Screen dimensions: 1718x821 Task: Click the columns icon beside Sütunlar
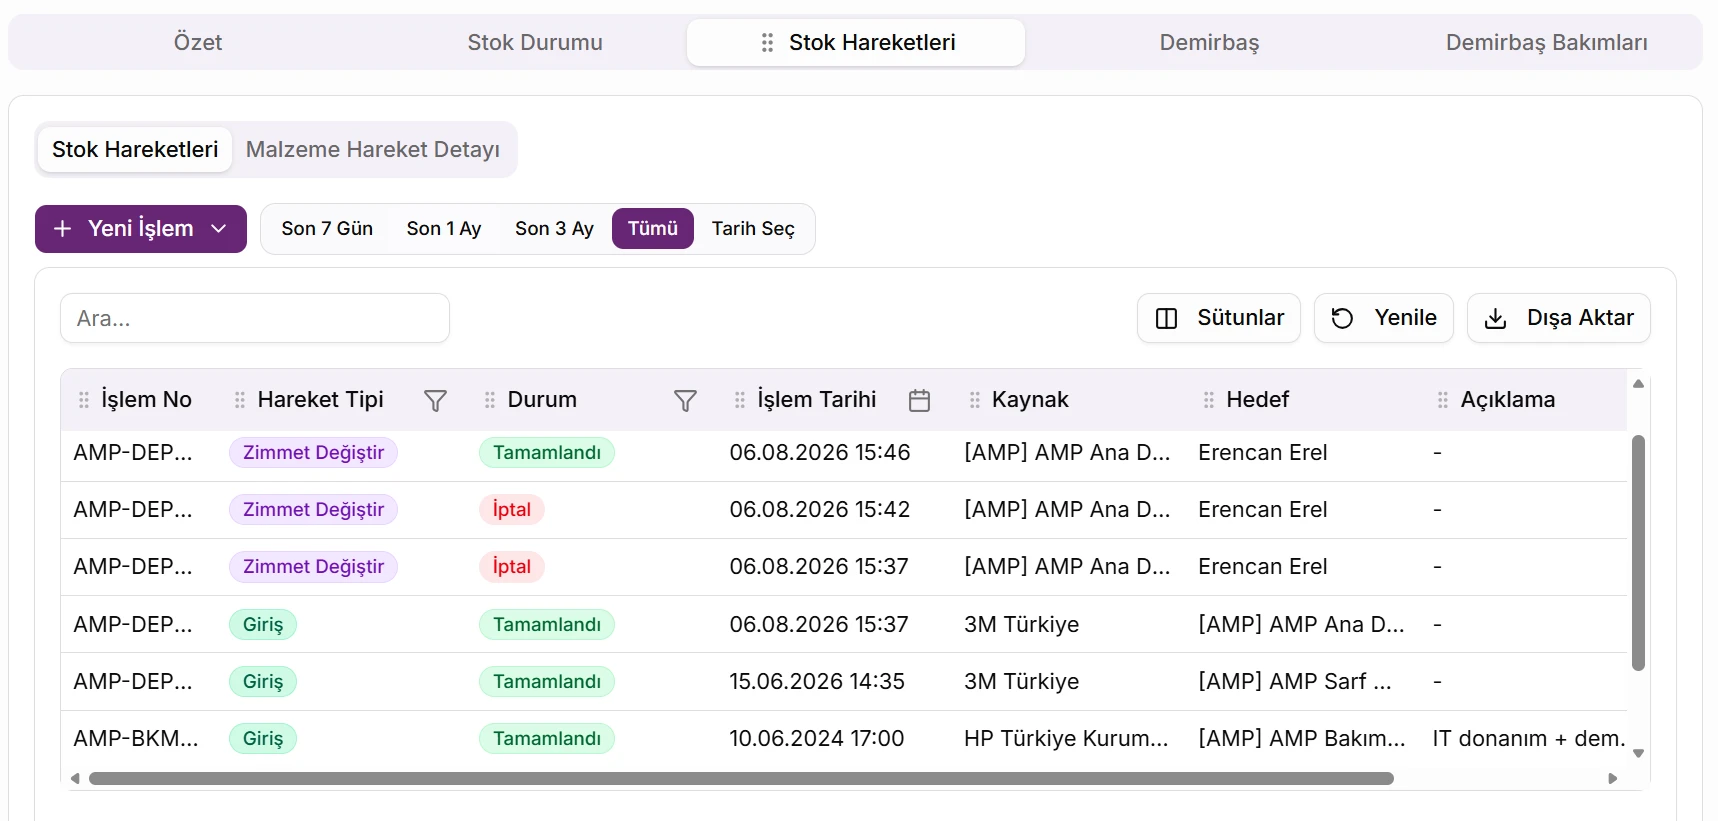[1166, 318]
